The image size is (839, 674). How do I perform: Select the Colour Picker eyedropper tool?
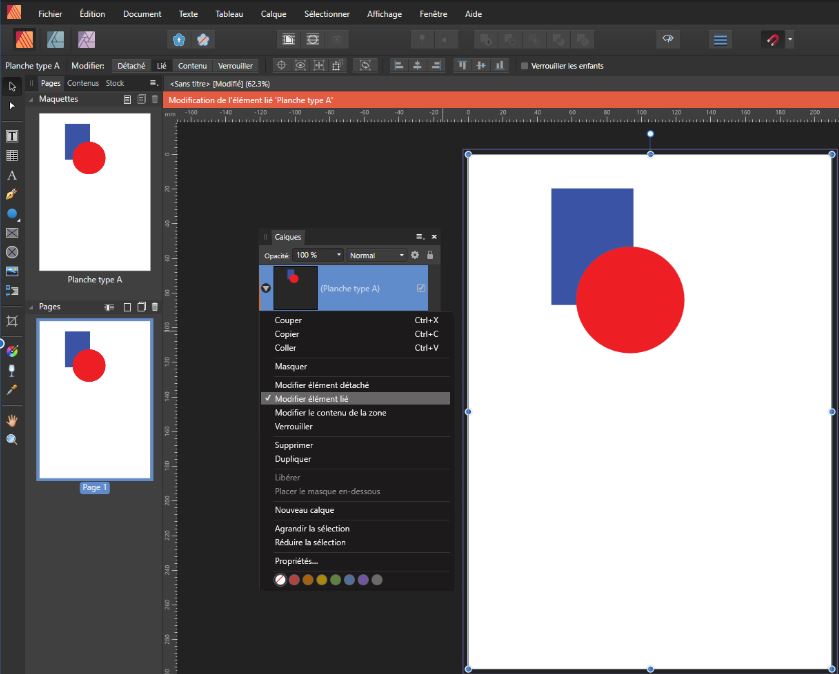coord(12,390)
